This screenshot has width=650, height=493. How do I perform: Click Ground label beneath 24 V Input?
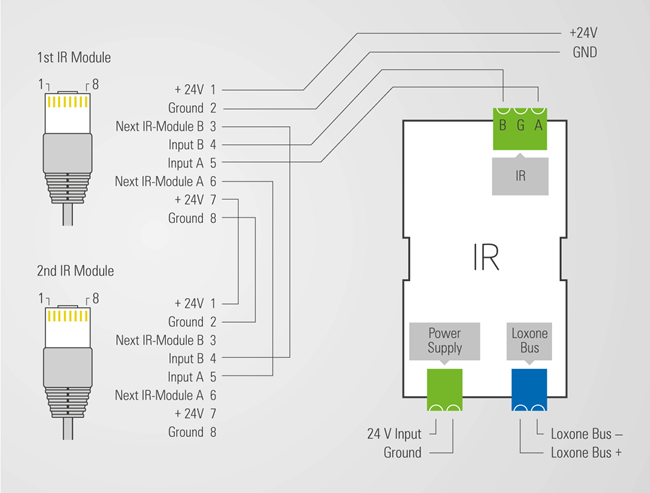403,453
